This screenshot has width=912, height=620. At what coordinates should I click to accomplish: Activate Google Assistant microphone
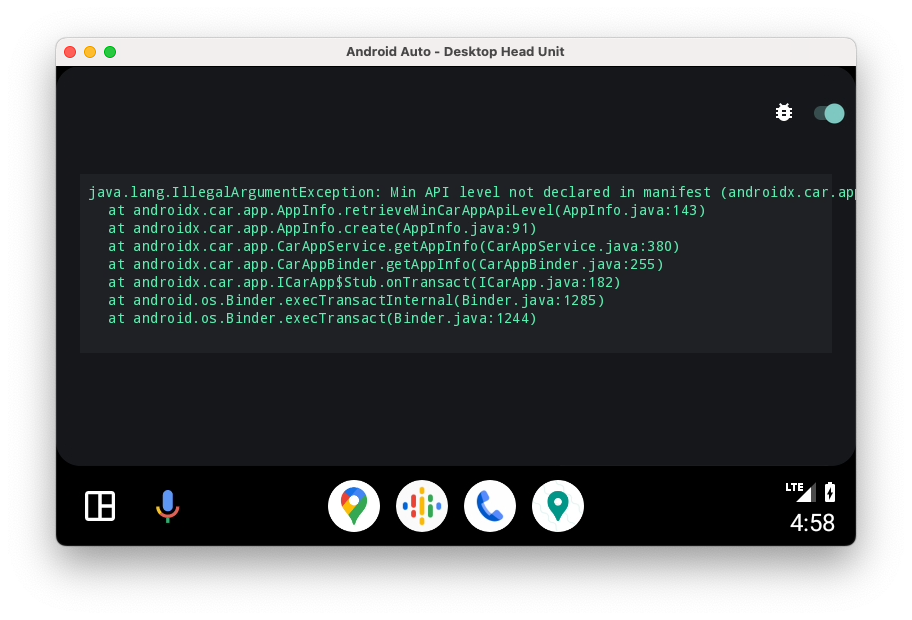tap(167, 506)
